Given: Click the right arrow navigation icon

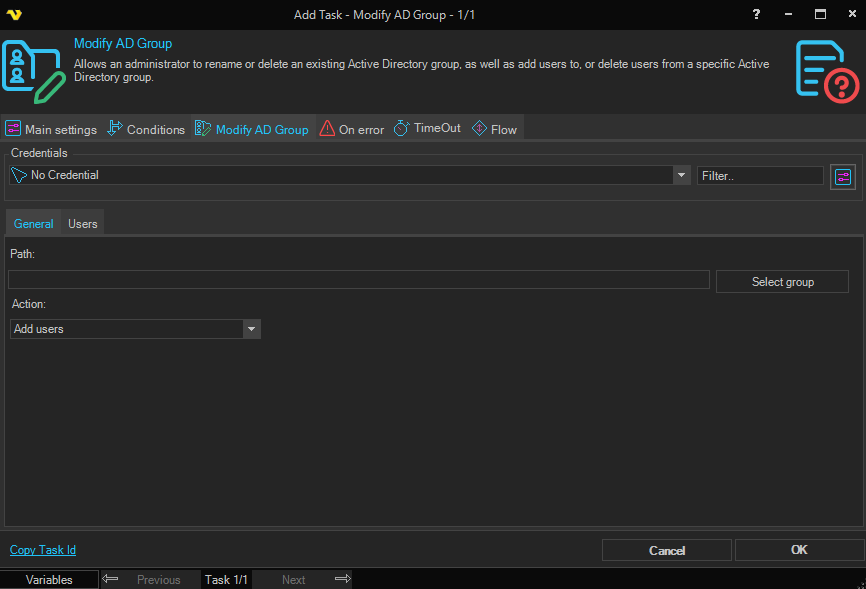Looking at the screenshot, I should click(342, 579).
